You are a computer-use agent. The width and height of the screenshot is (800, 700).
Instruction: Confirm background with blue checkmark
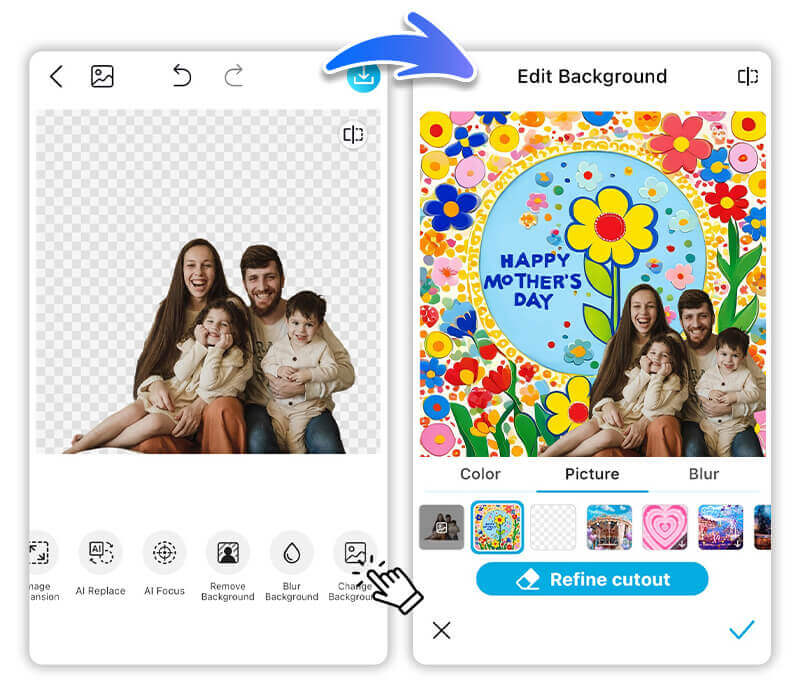coord(741,630)
